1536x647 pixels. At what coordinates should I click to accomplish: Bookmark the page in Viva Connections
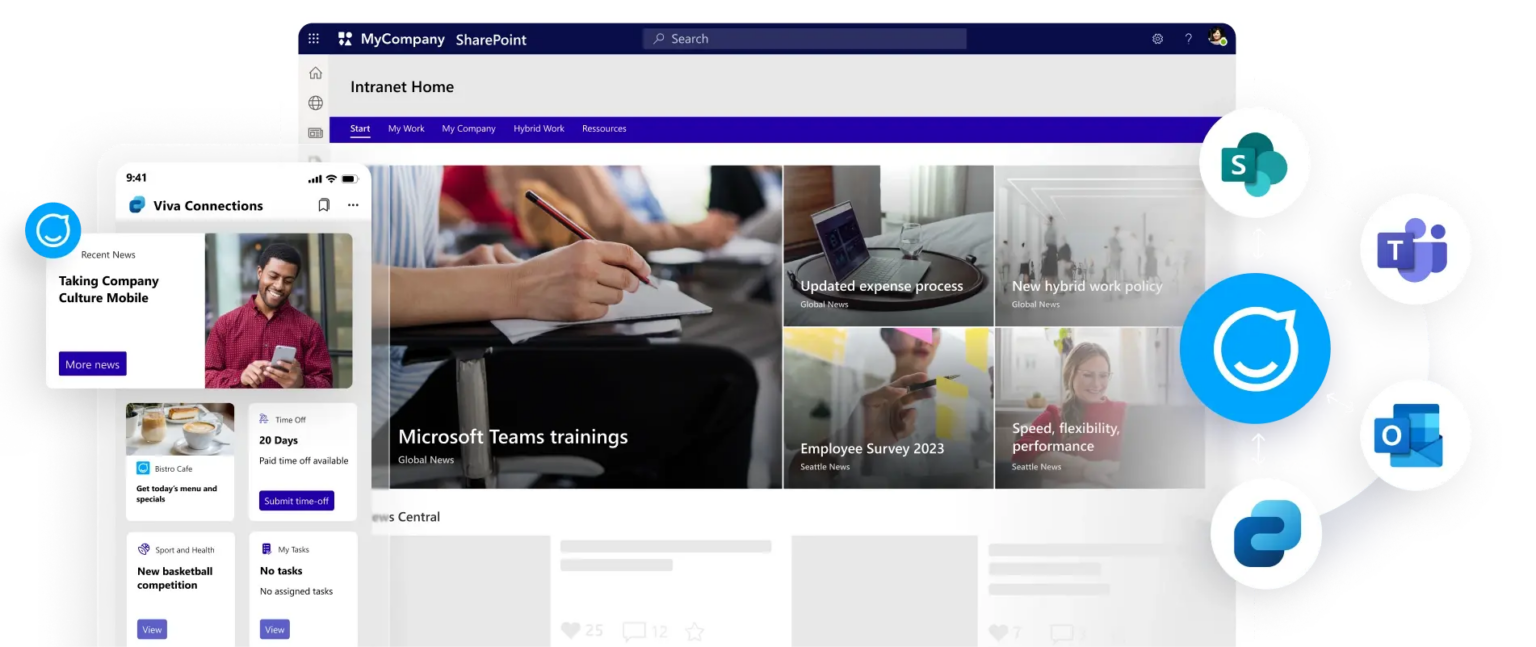323,205
